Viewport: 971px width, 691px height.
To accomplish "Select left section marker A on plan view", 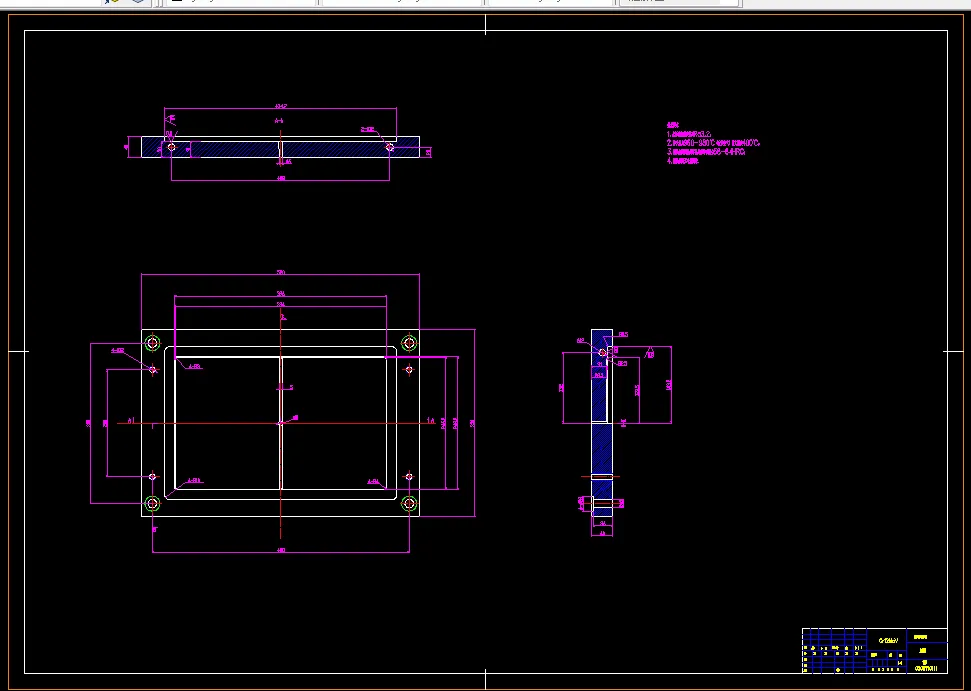I will (x=130, y=421).
